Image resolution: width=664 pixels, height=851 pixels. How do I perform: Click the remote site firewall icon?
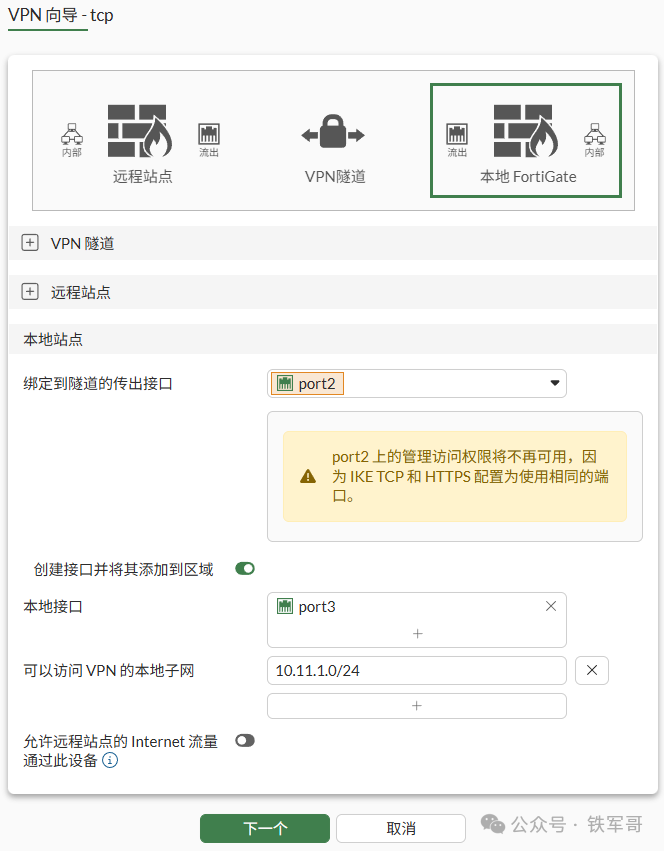(140, 131)
